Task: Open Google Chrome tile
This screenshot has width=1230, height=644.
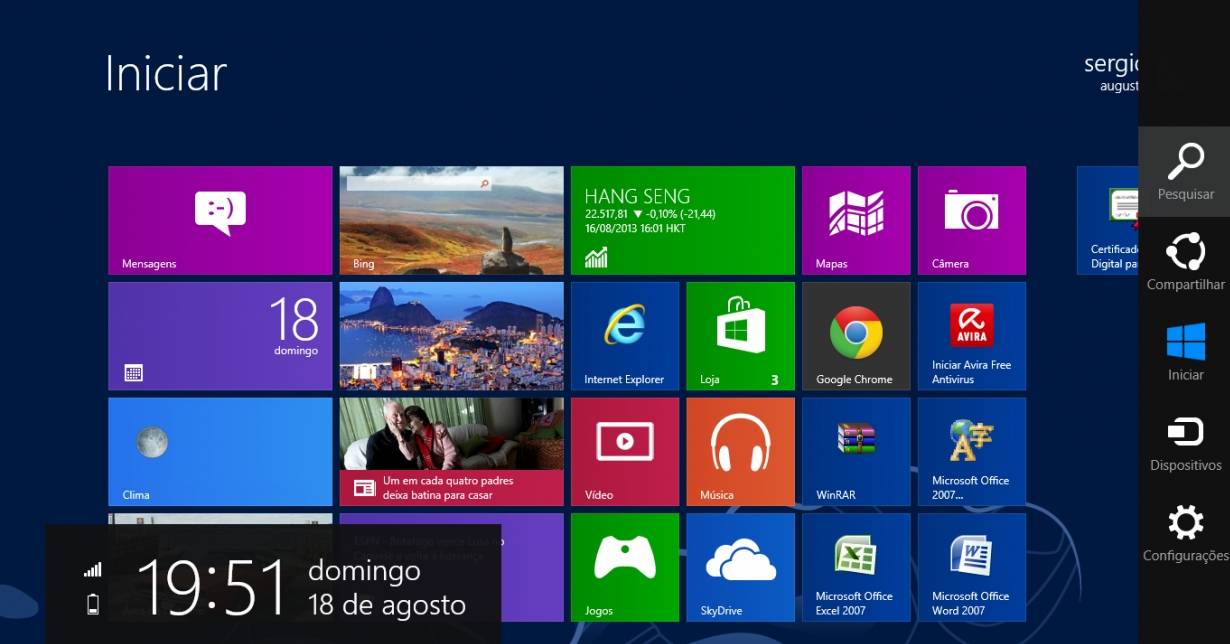Action: click(856, 335)
